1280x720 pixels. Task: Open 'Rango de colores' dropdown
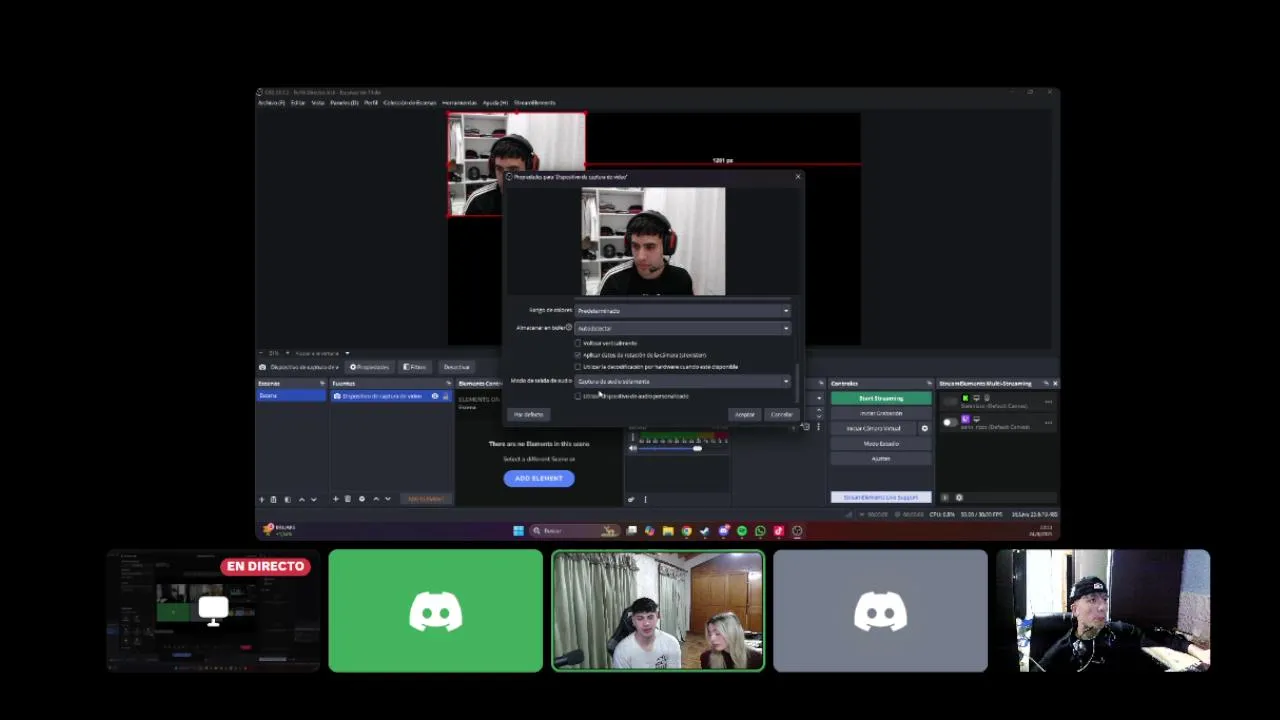point(682,311)
